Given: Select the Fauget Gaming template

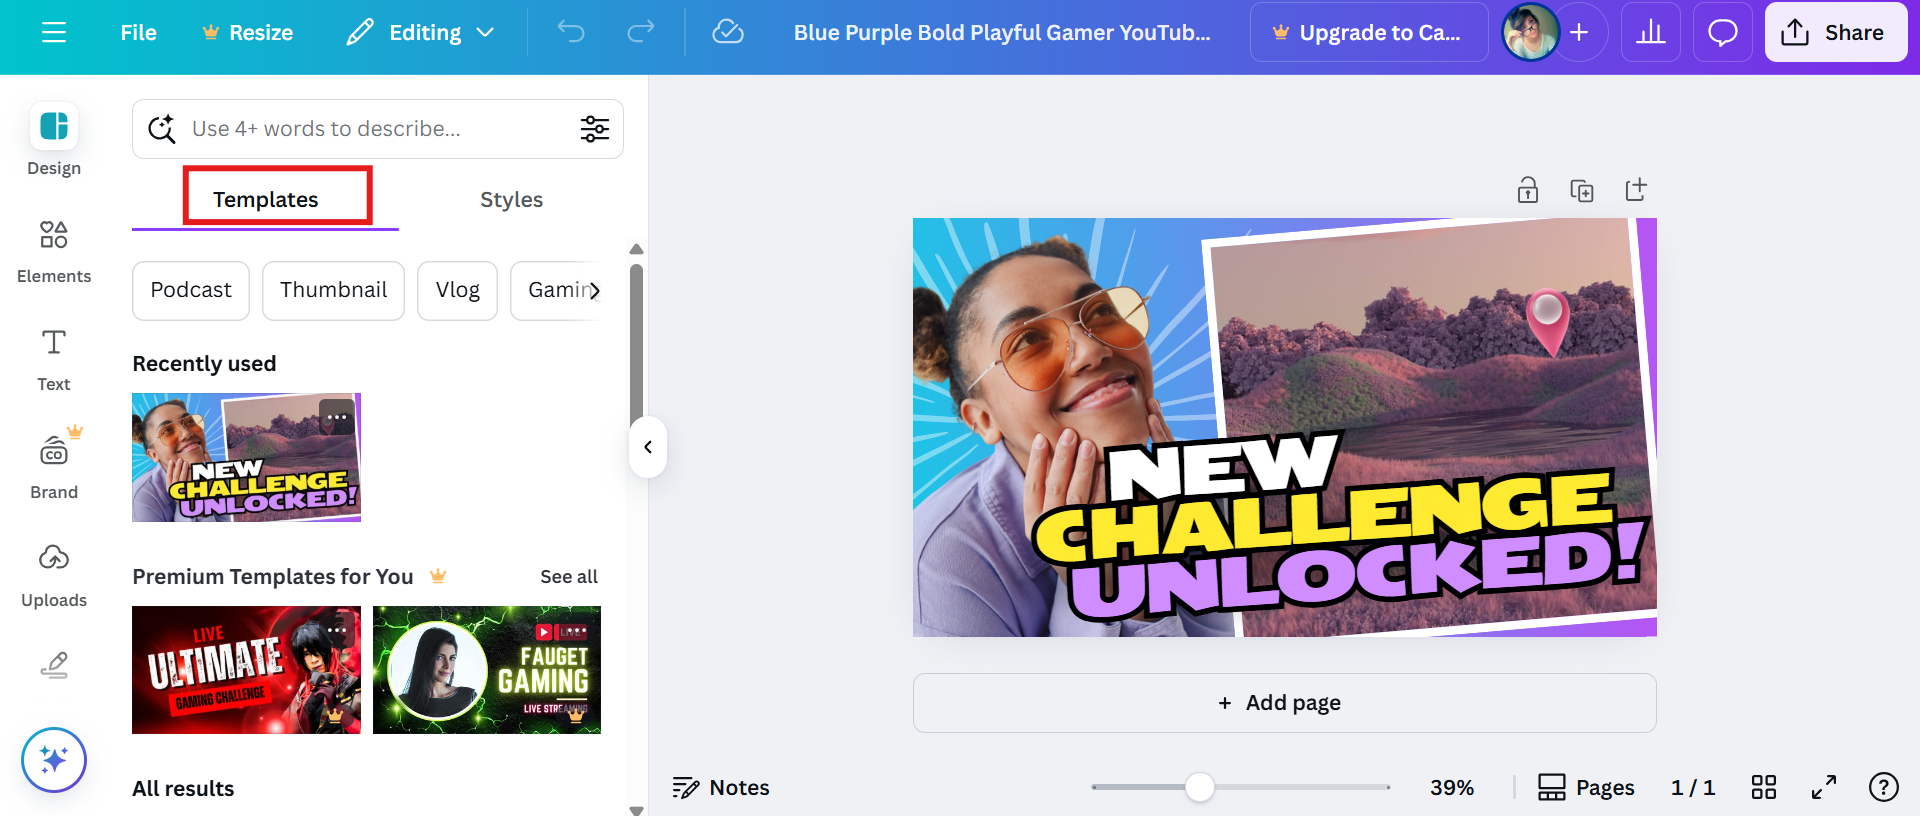Looking at the screenshot, I should (487, 670).
